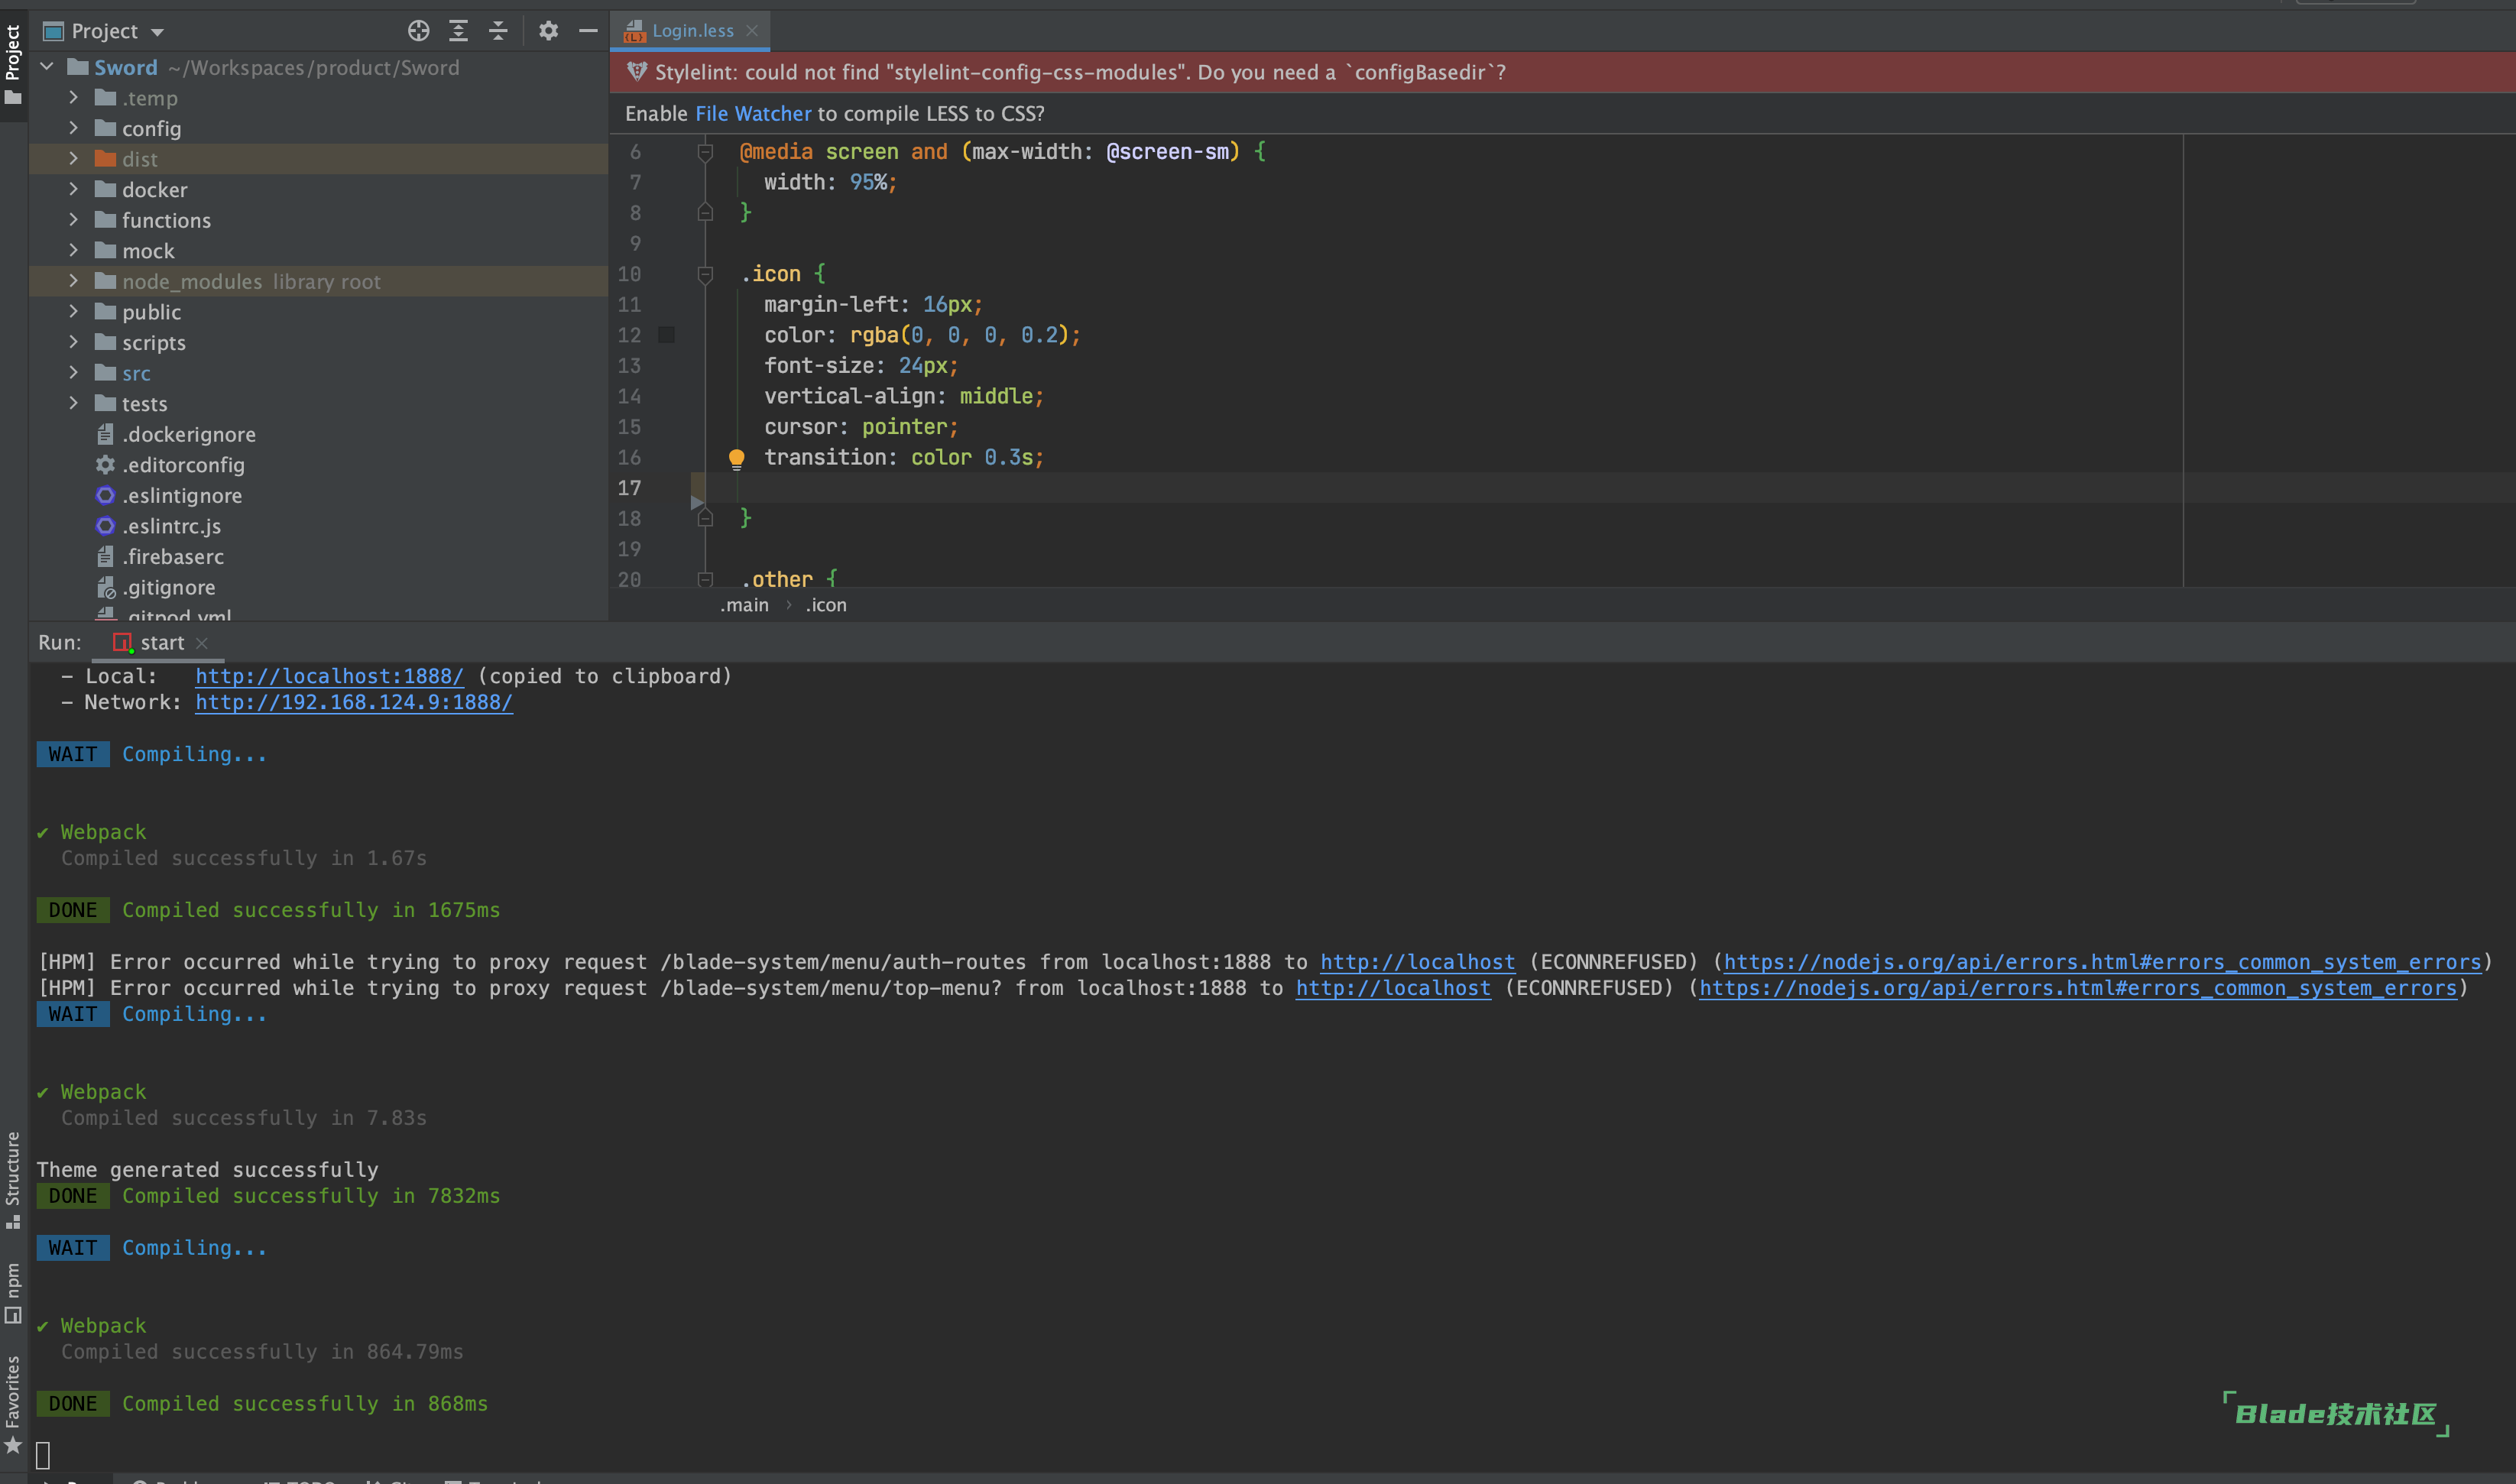Fold the .icon block on line 10

705,274
